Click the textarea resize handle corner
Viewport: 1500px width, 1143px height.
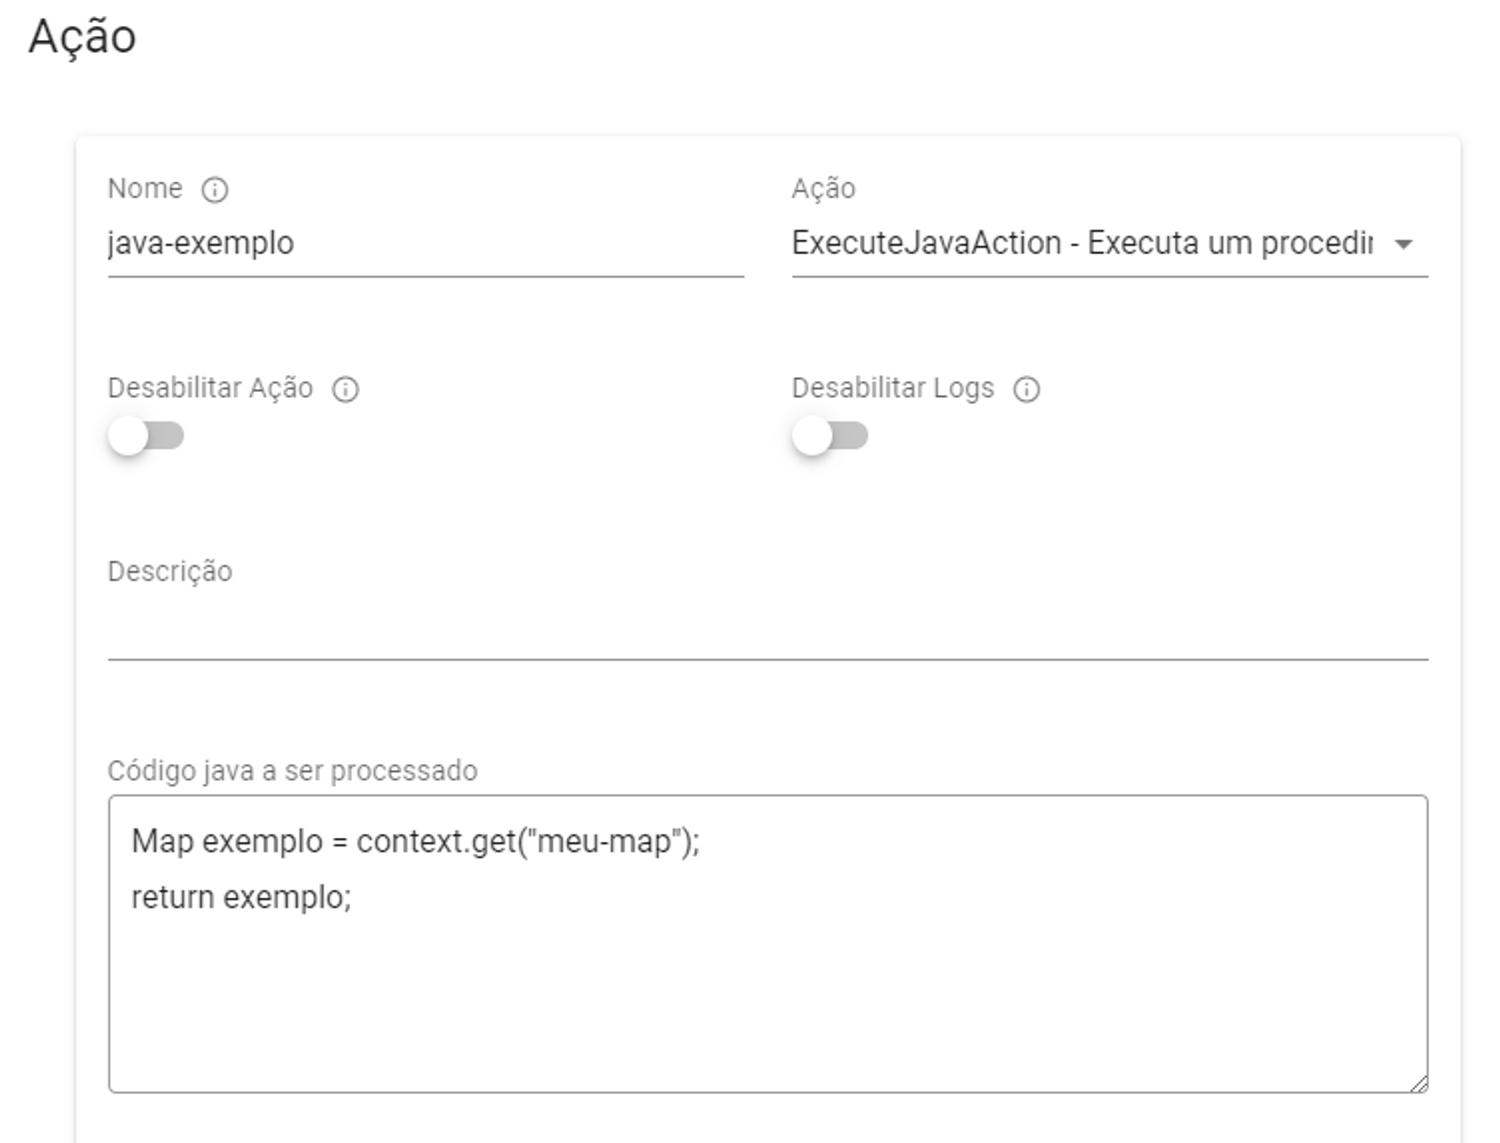pyautogui.click(x=1419, y=1084)
